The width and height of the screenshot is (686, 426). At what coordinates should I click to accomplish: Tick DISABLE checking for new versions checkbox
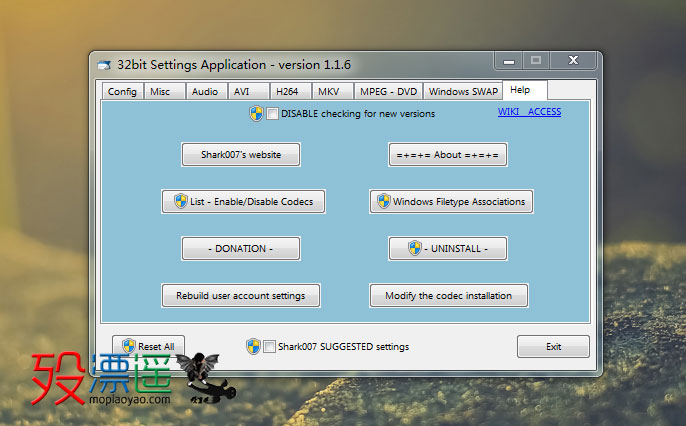(272, 114)
